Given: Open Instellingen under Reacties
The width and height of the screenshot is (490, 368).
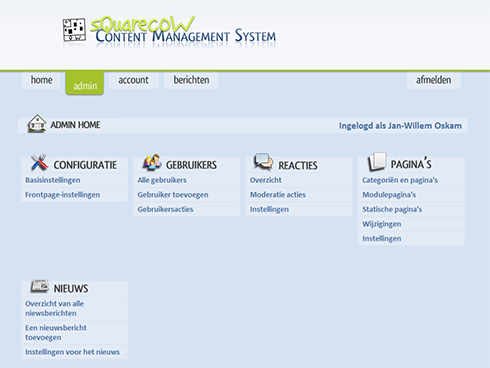Looking at the screenshot, I should [x=269, y=209].
